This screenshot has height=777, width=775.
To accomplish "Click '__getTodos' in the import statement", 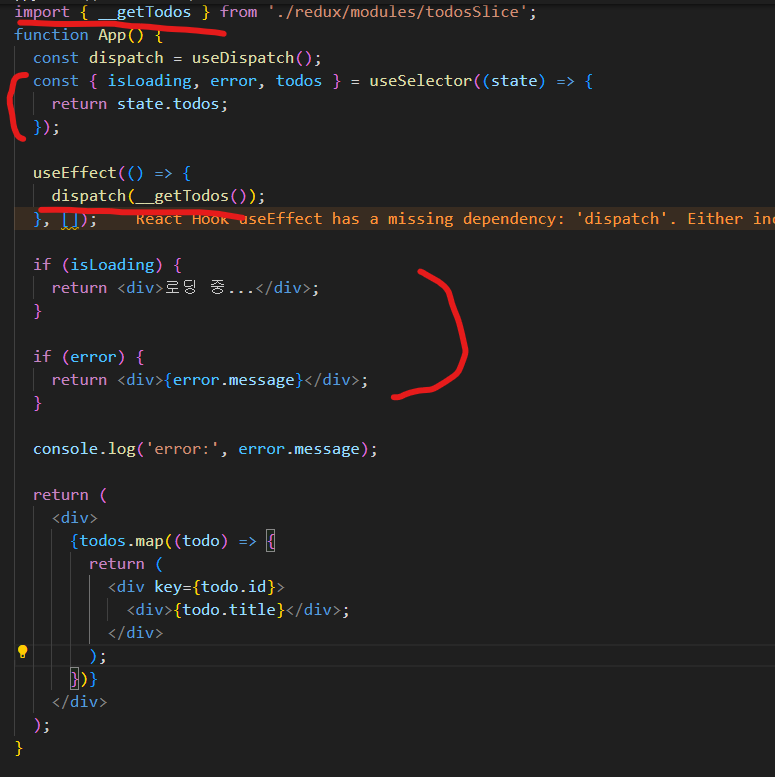I will tap(145, 12).
